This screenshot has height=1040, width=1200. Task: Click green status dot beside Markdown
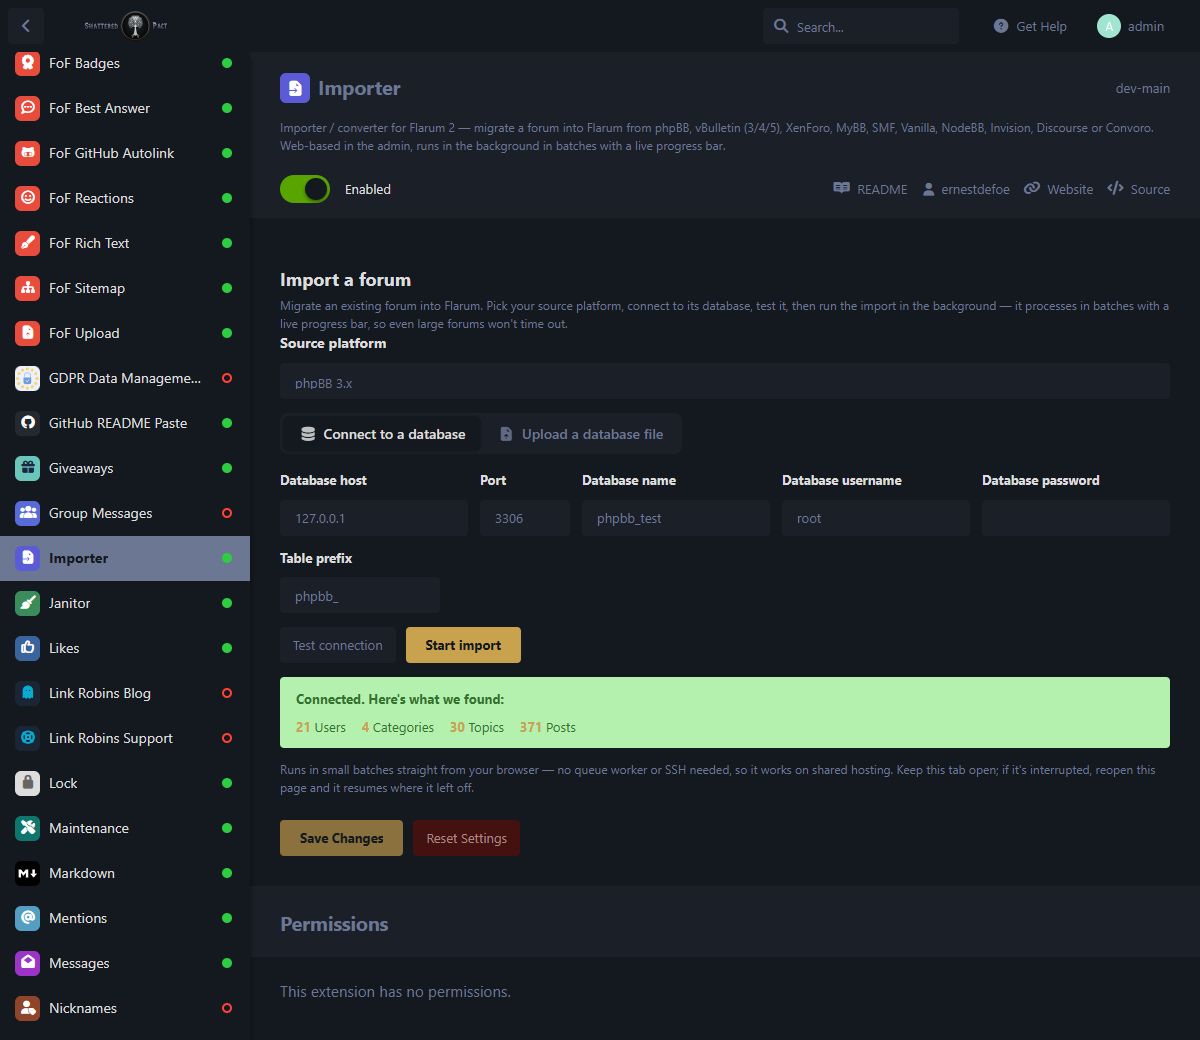coord(227,873)
